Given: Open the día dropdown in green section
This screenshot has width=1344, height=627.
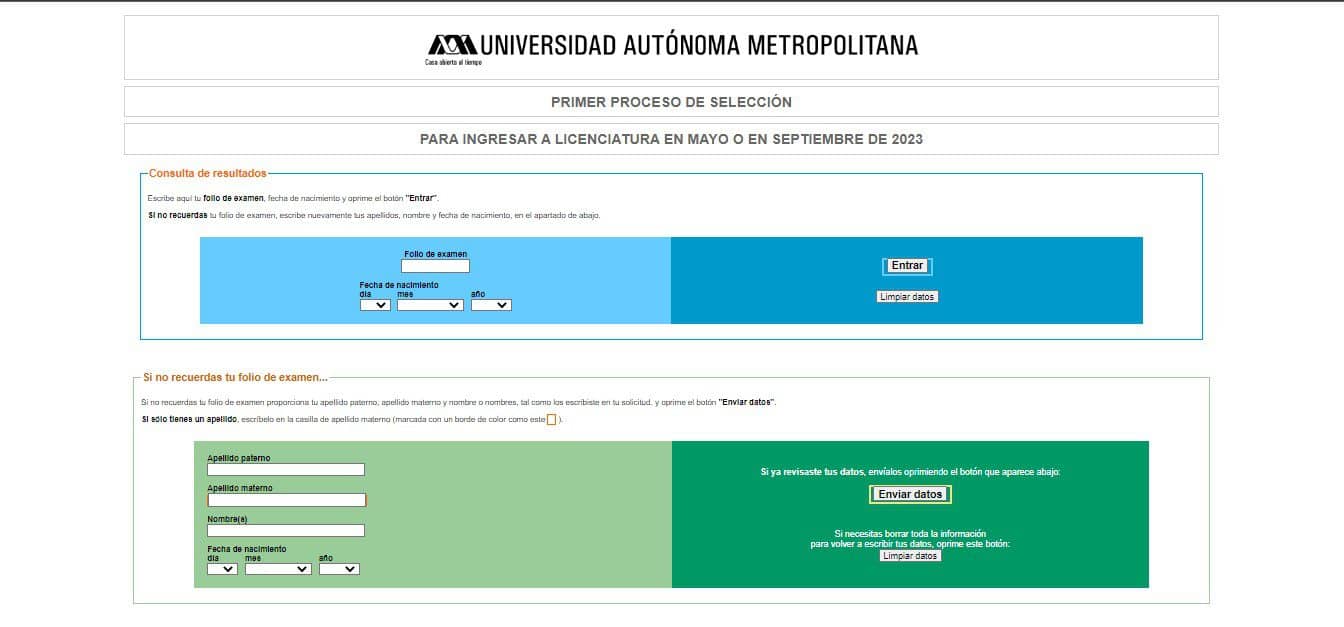Looking at the screenshot, I should coord(222,569).
